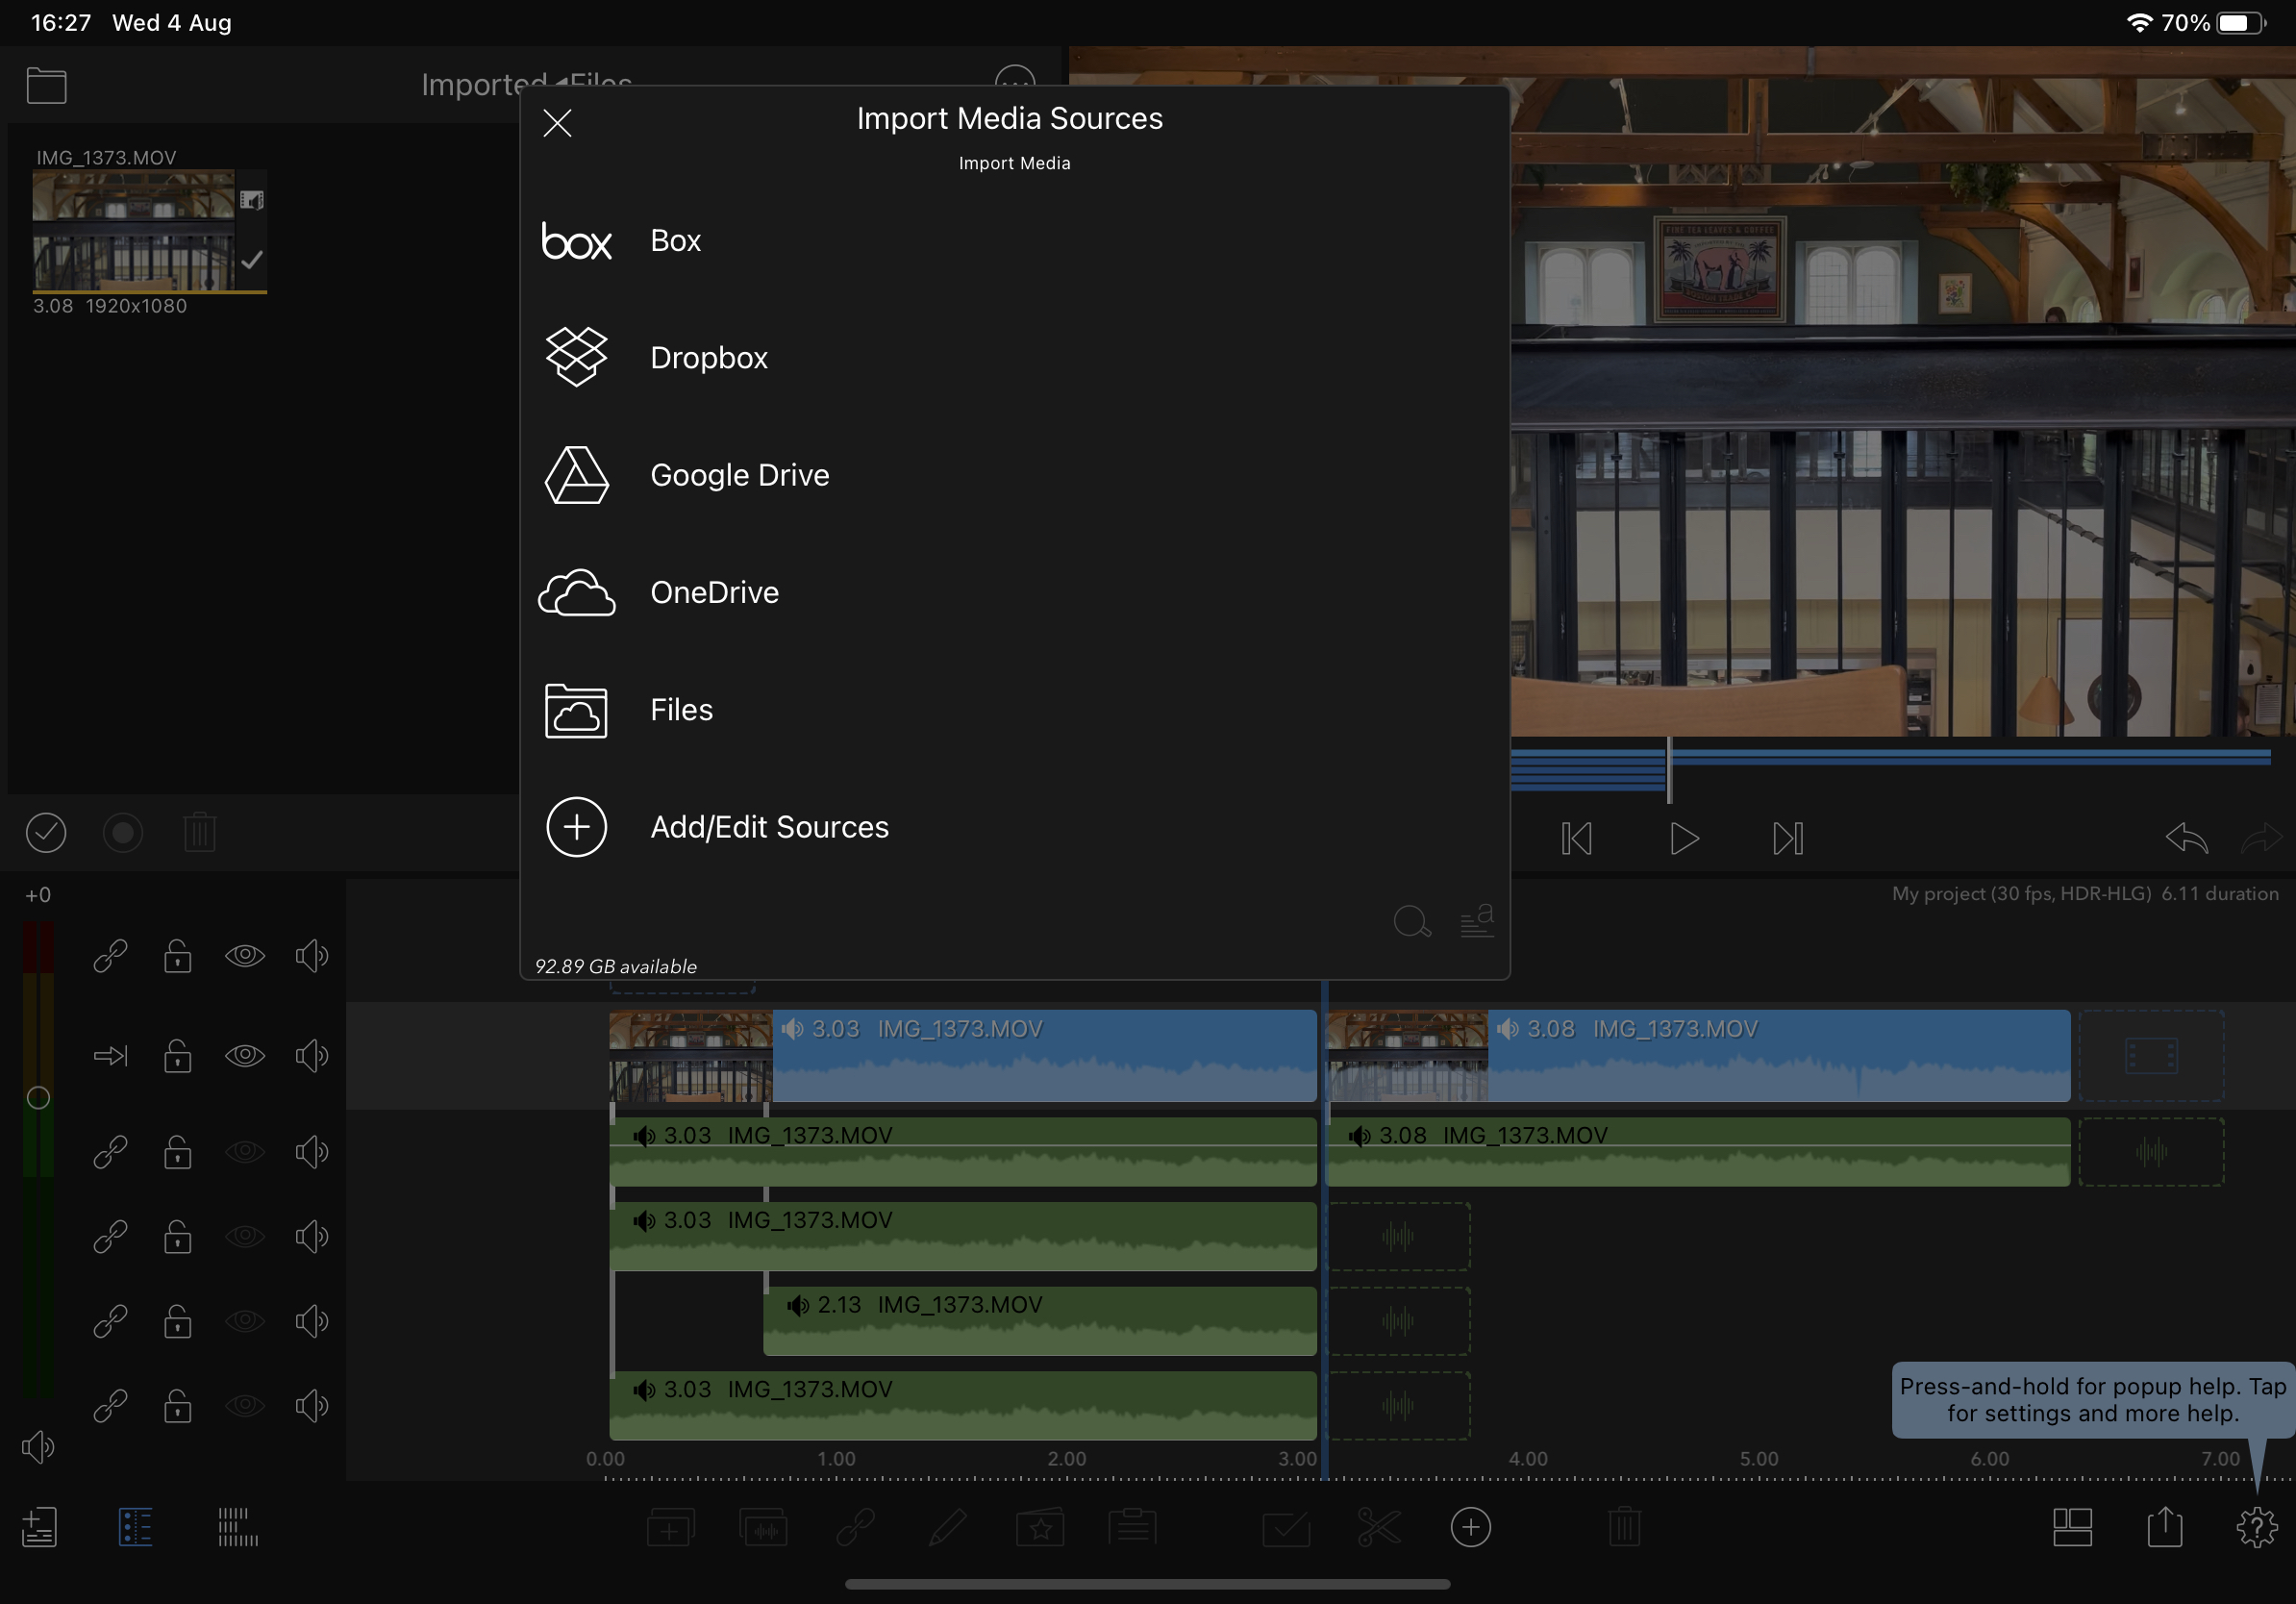This screenshot has height=1604, width=2296.
Task: Toggle the track headers view icon
Action: (x=135, y=1527)
